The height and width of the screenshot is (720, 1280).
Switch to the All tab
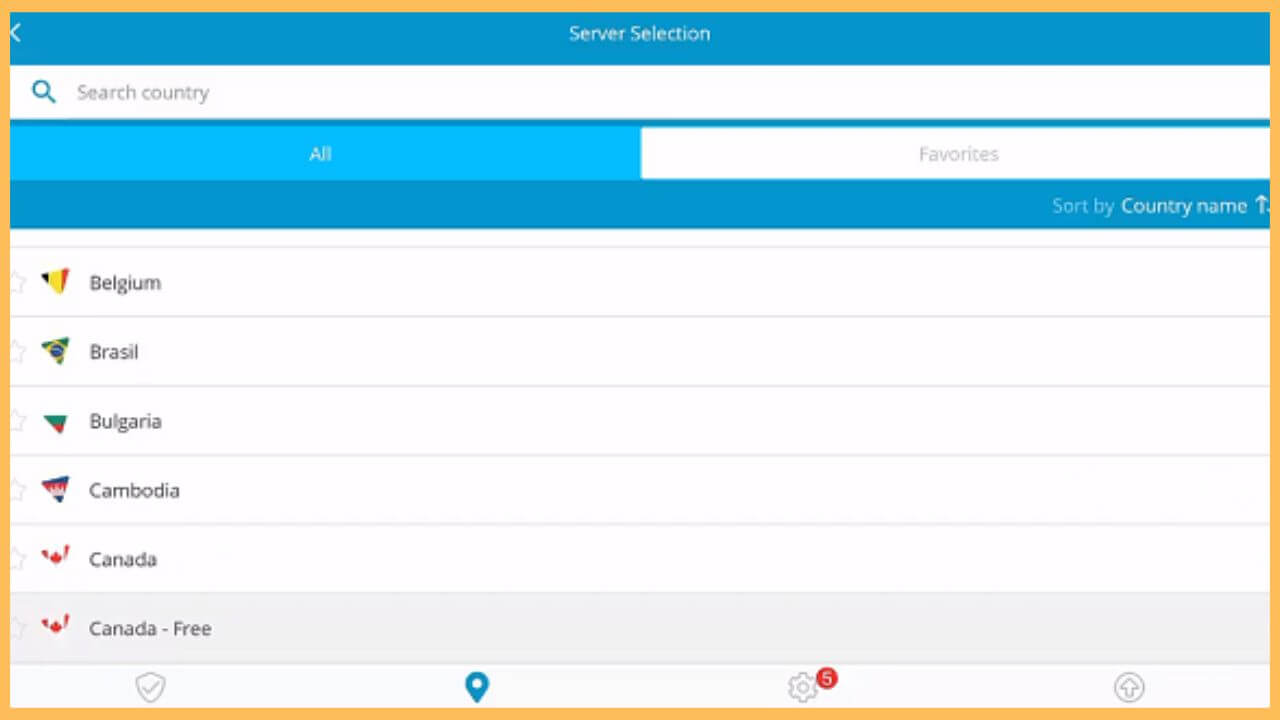tap(320, 154)
